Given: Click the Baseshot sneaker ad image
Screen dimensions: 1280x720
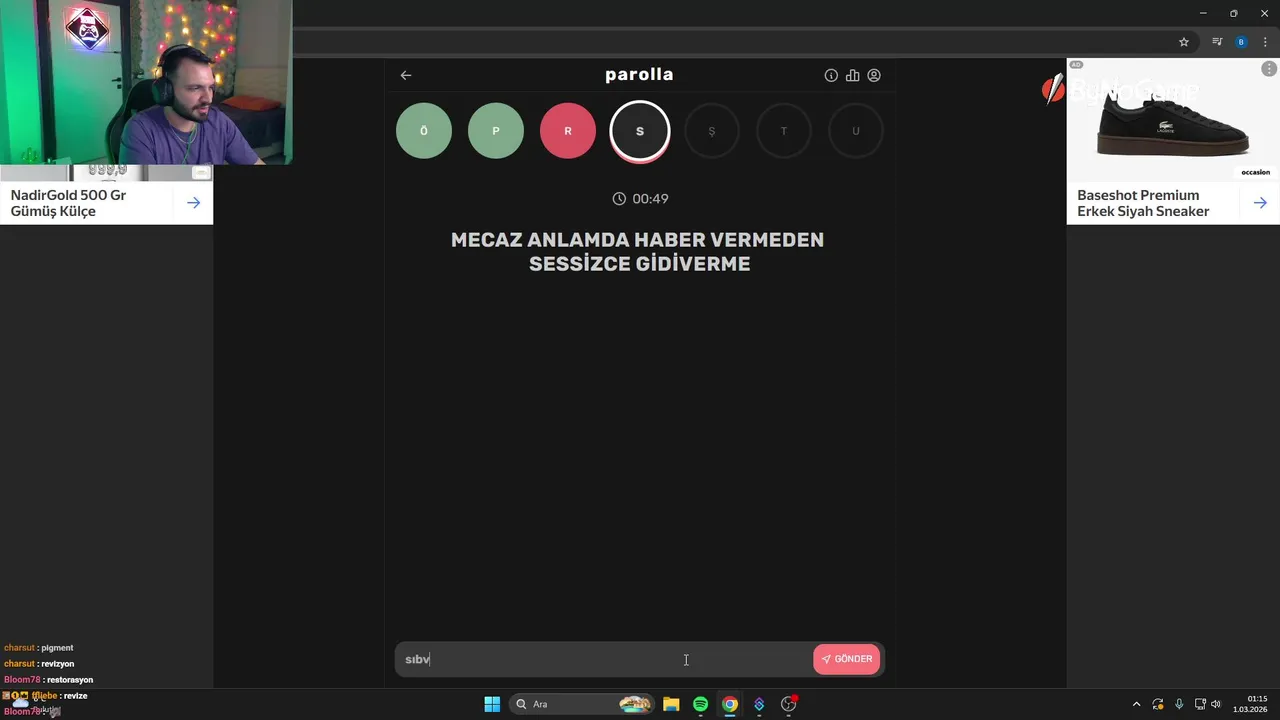Looking at the screenshot, I should click(x=1173, y=120).
